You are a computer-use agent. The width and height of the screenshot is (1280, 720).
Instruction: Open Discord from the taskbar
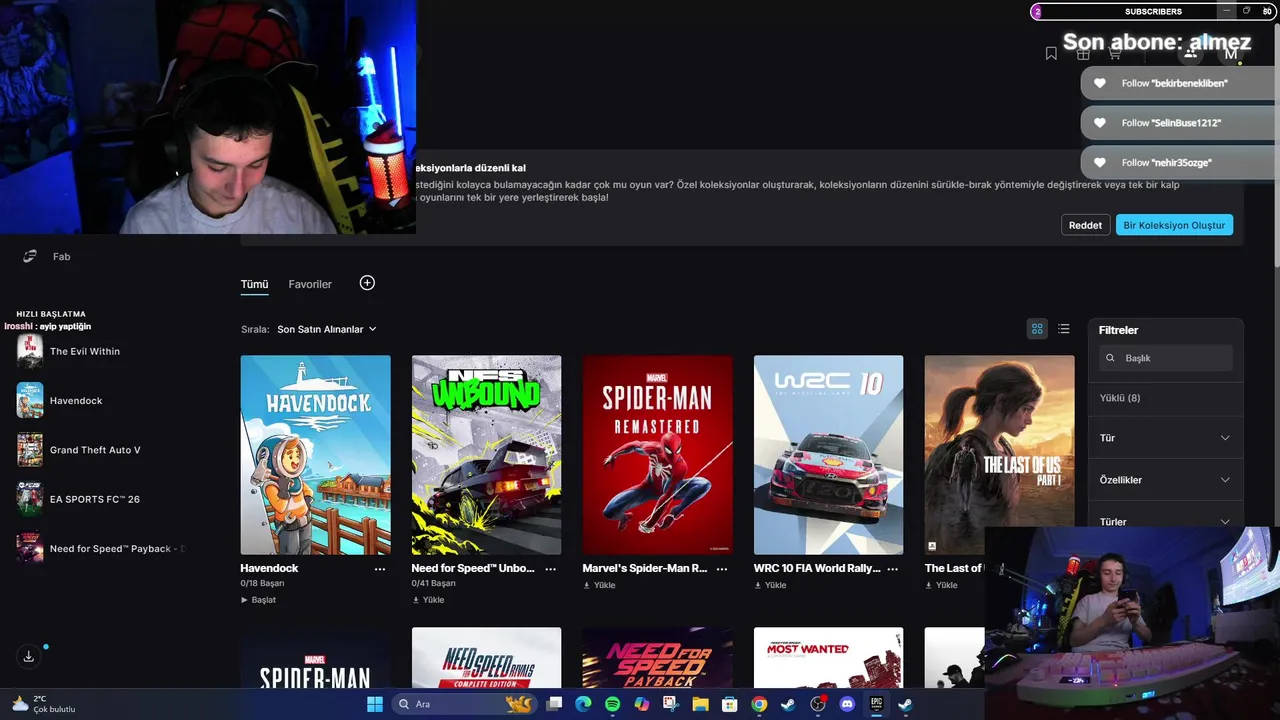click(847, 704)
